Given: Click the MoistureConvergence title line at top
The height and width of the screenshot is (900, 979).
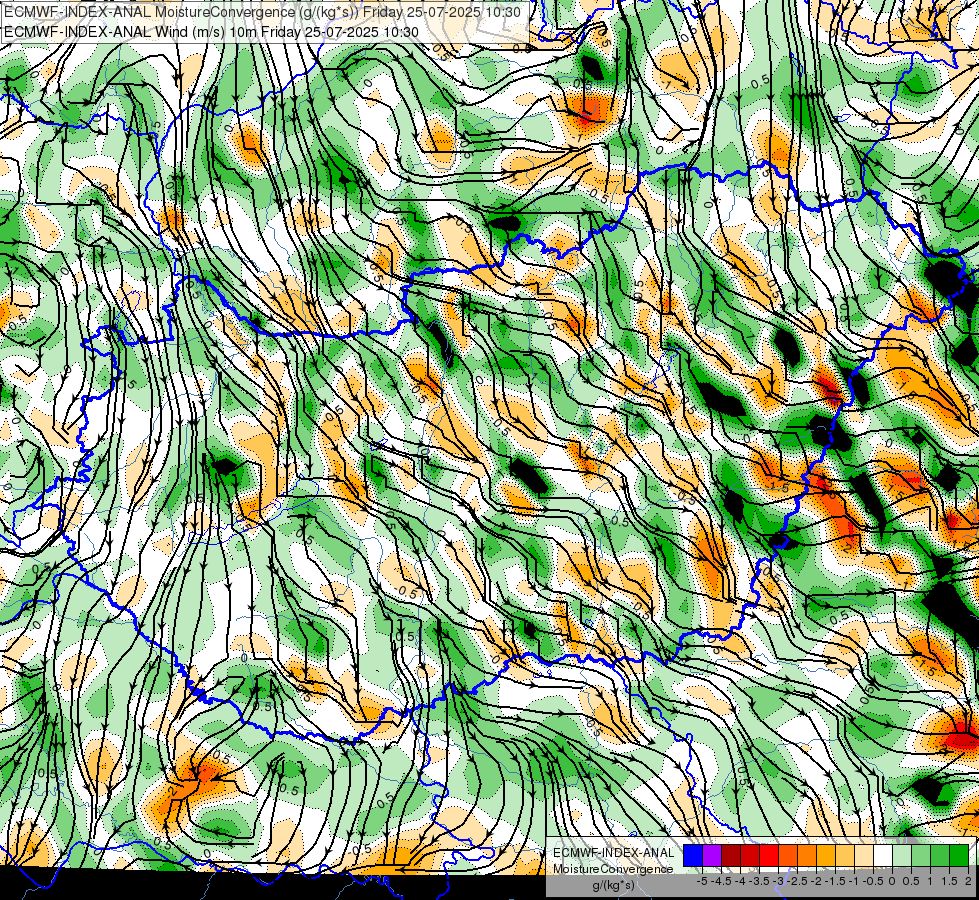Looking at the screenshot, I should [262, 12].
